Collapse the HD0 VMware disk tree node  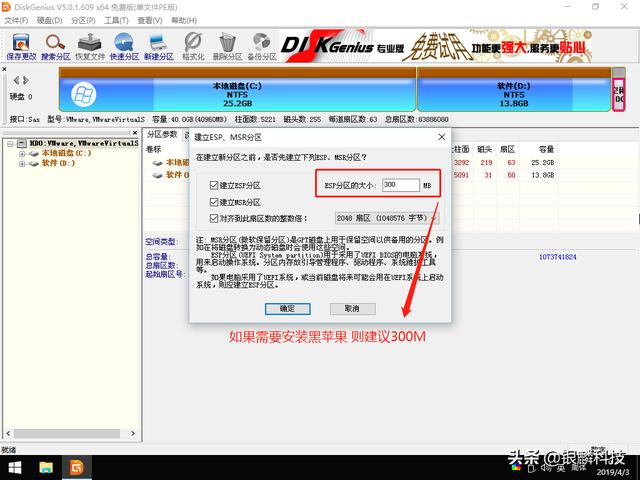[10, 144]
